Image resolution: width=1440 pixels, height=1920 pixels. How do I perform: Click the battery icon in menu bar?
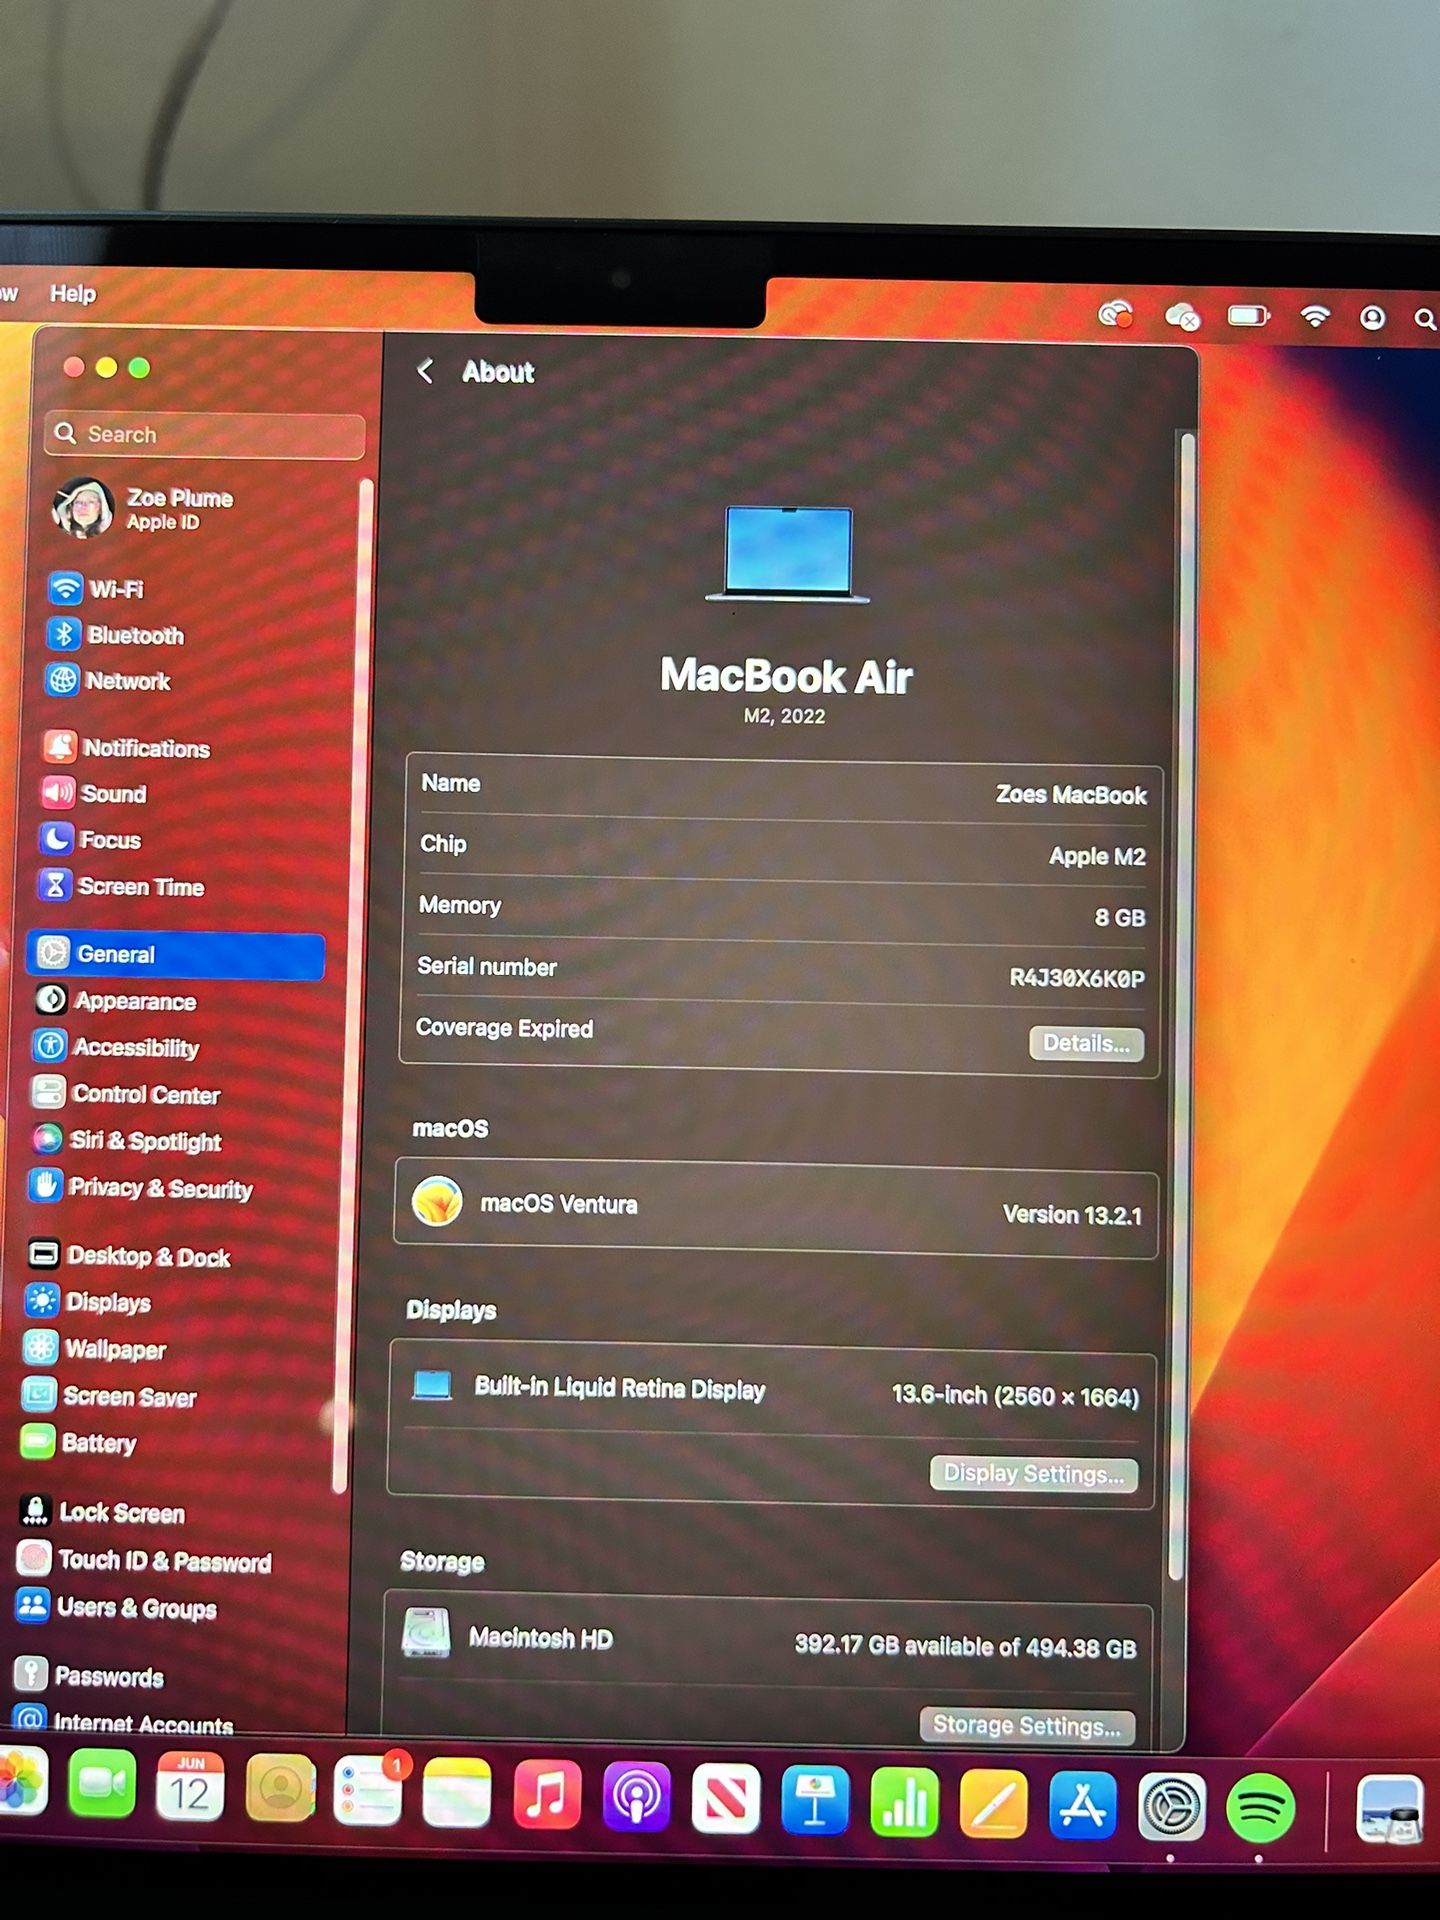pyautogui.click(x=1248, y=316)
